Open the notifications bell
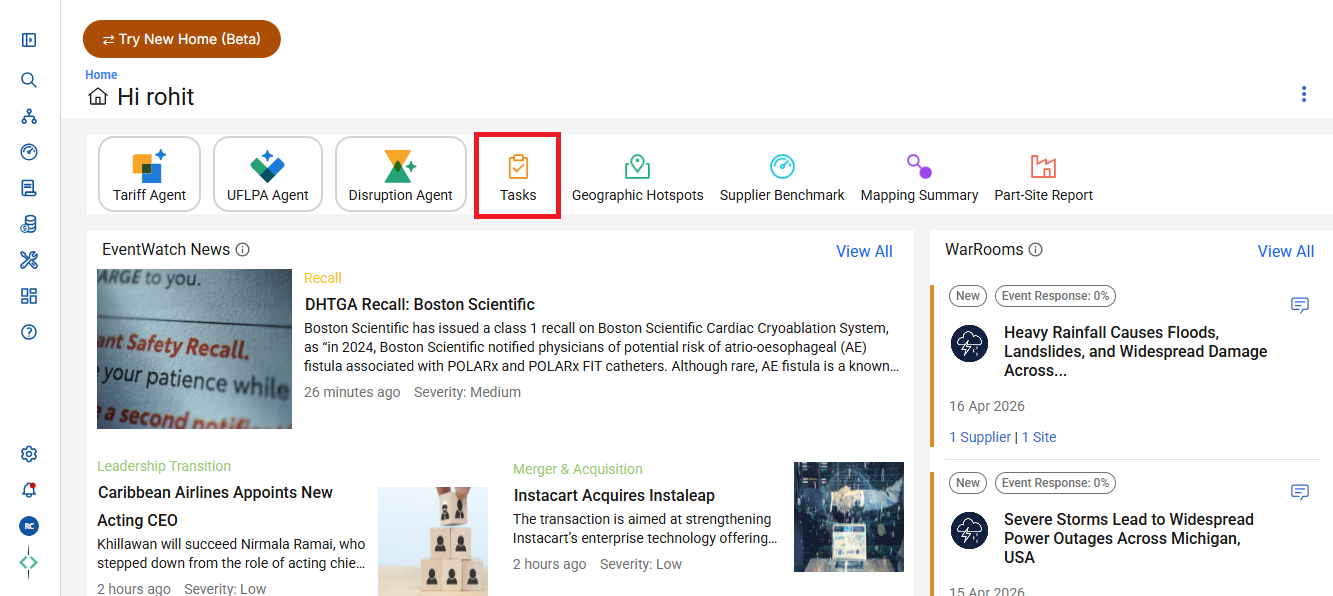The image size is (1333, 596). (x=29, y=490)
